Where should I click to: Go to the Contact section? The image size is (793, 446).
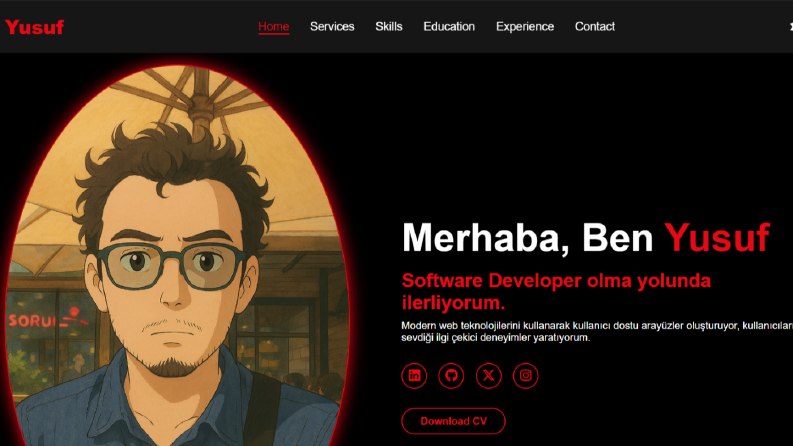click(x=595, y=26)
